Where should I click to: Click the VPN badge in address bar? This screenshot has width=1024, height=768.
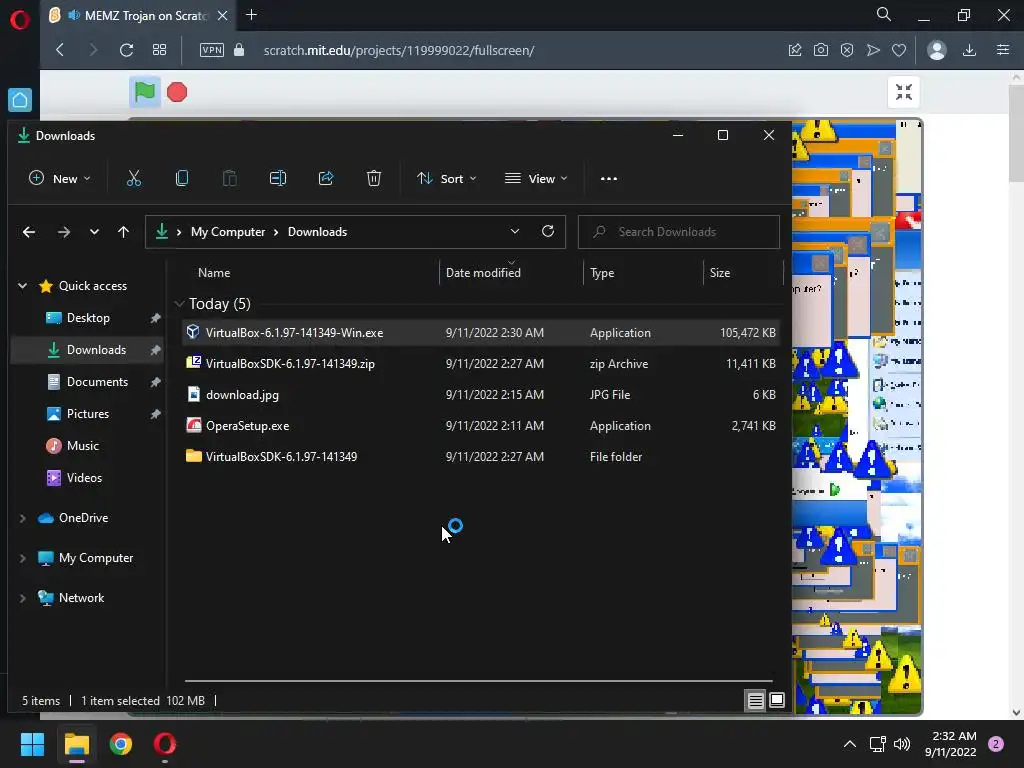pos(212,50)
